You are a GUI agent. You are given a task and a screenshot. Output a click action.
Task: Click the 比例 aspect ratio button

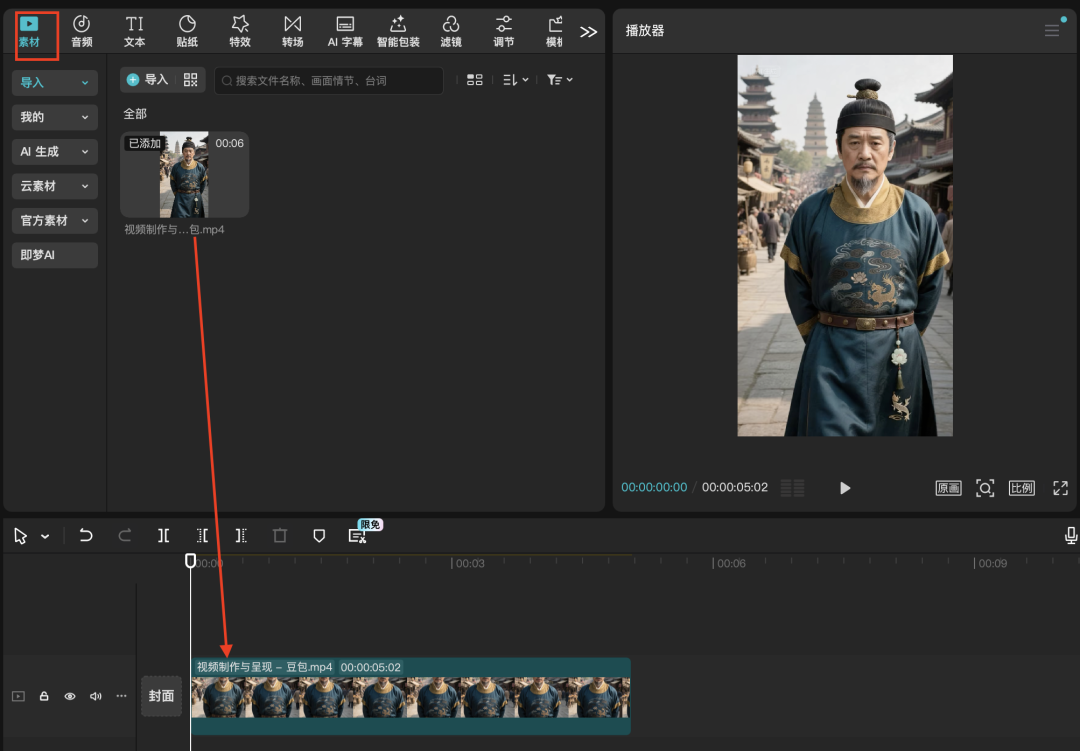1022,488
